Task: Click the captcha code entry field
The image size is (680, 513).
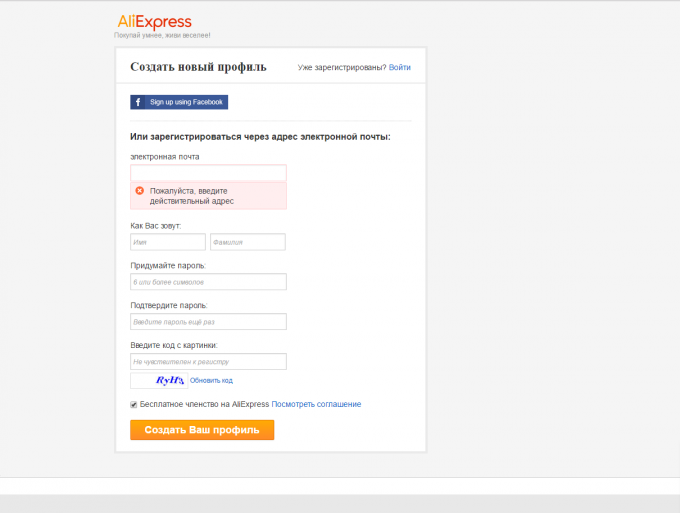Action: (208, 362)
